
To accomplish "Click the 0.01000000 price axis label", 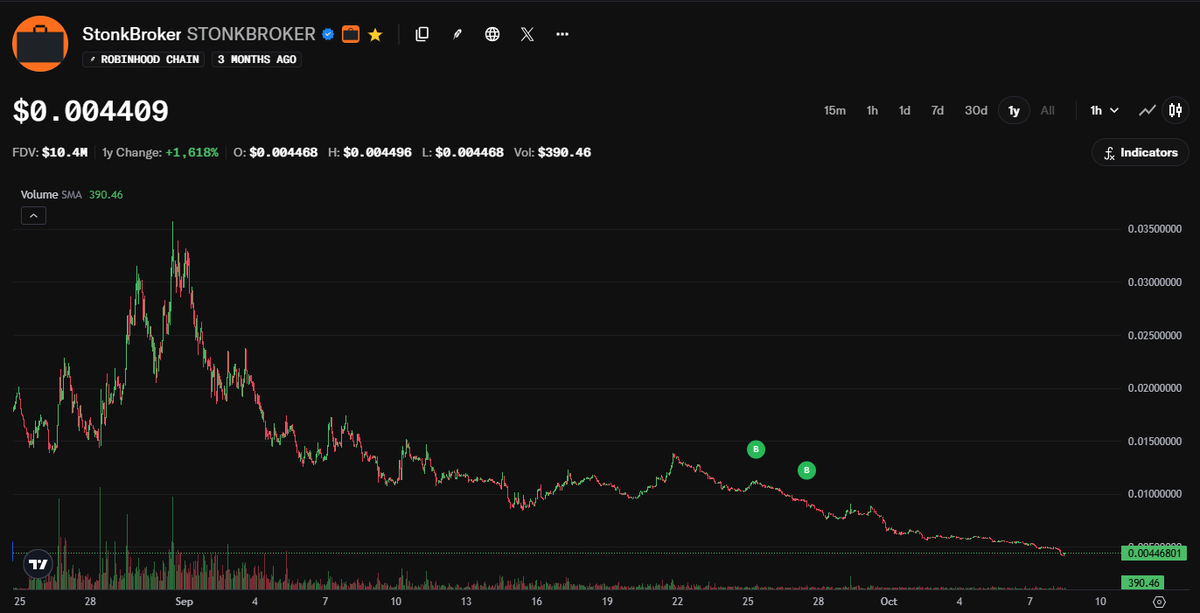I will pos(1156,494).
